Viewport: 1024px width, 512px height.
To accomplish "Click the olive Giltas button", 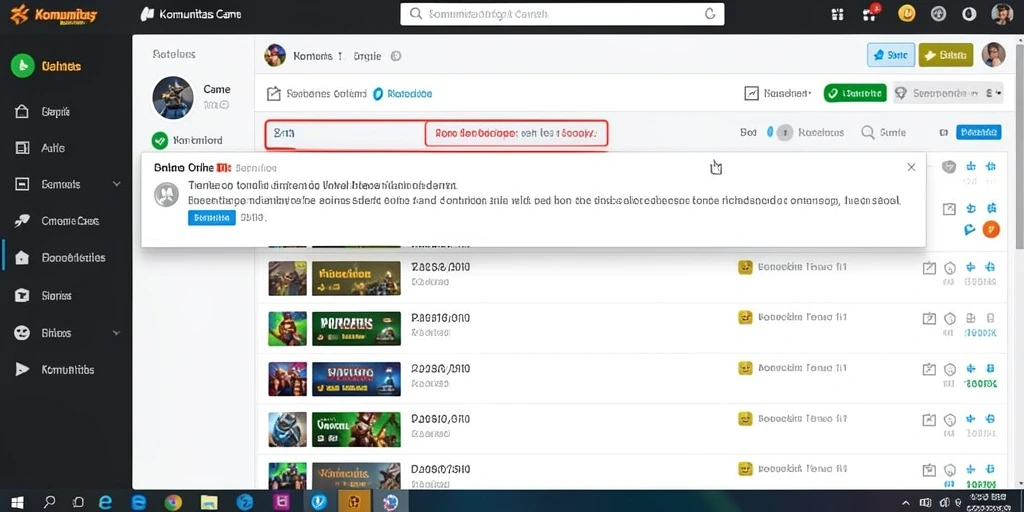I will coord(946,56).
